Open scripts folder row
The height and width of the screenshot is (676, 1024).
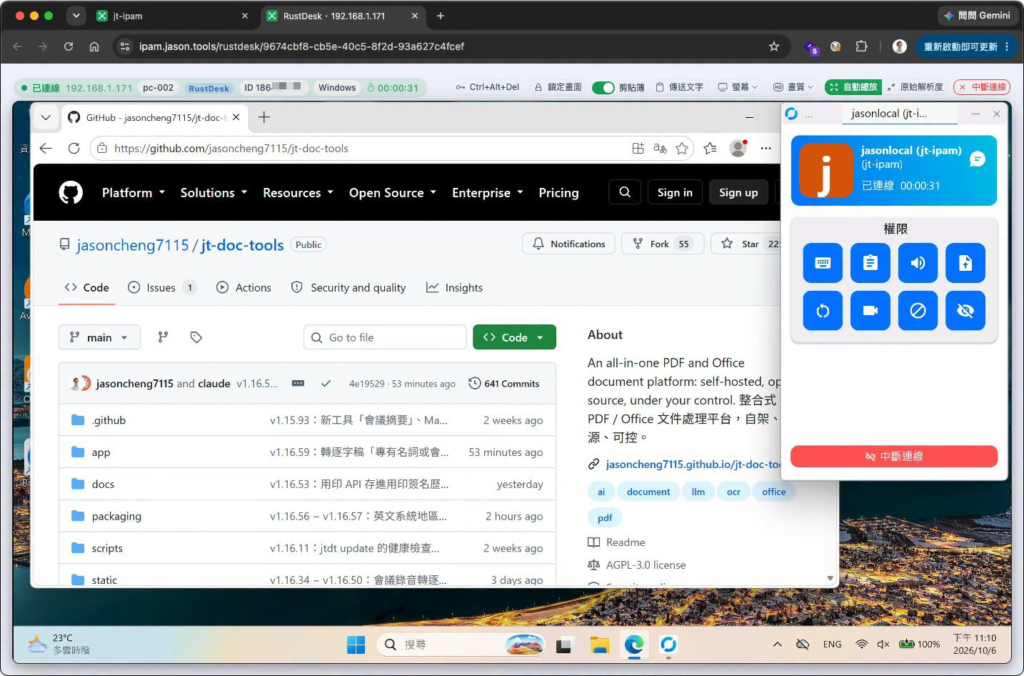coord(307,548)
